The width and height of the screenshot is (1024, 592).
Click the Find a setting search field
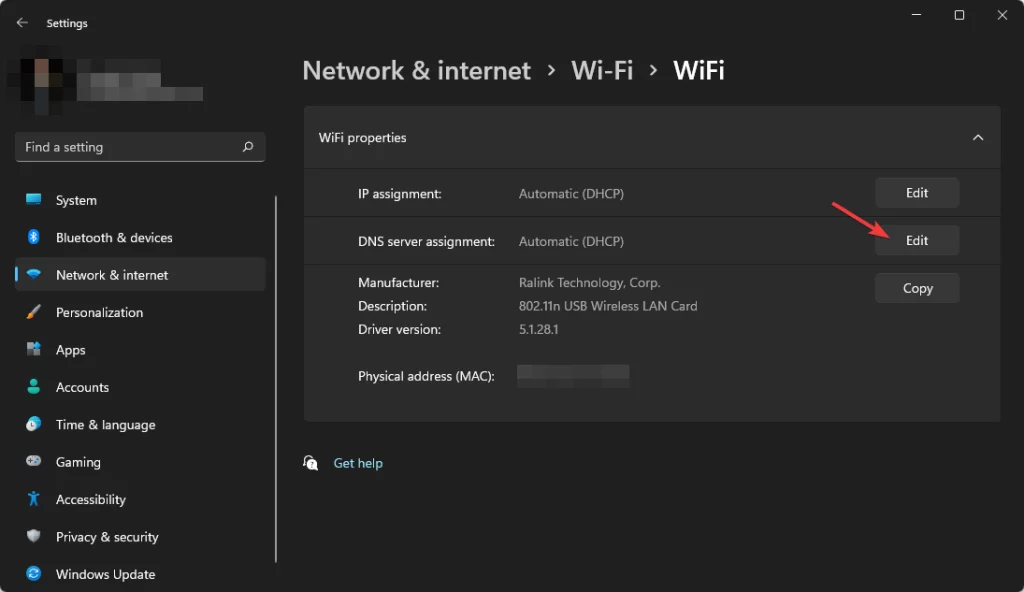[120, 146]
